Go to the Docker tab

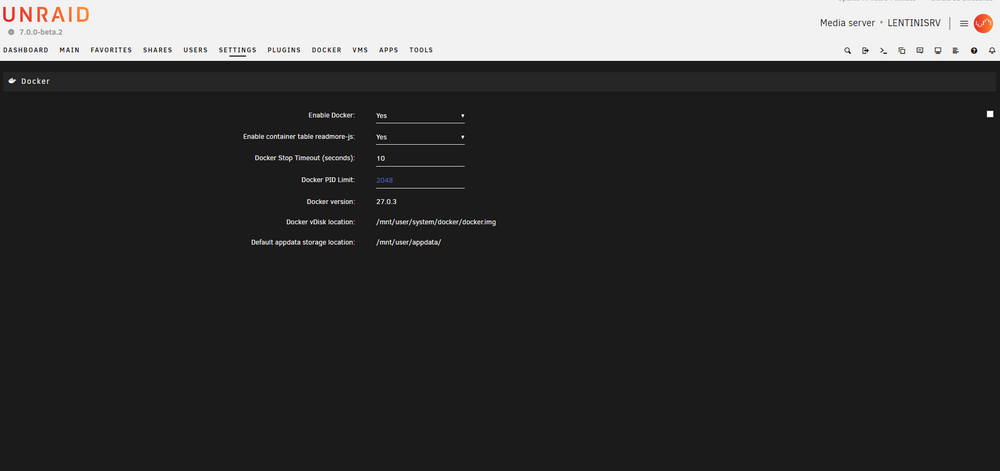coord(327,50)
